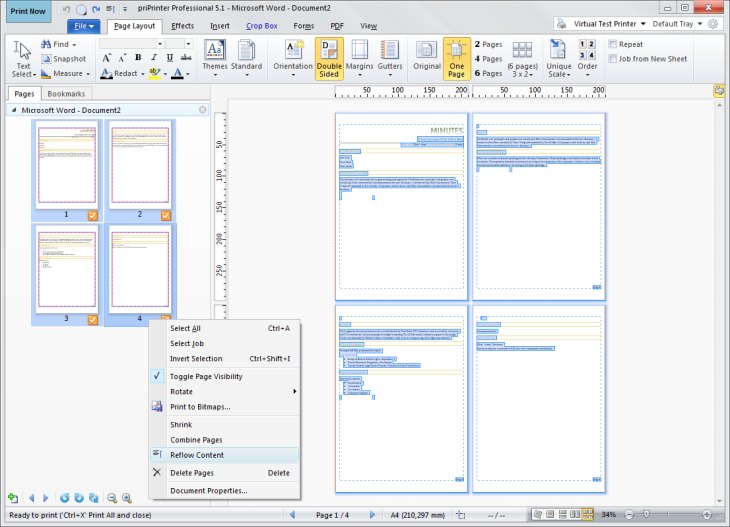Screen dimensions: 730x527
Task: Zoom out the thumbnails panel
Action: [x=112, y=498]
